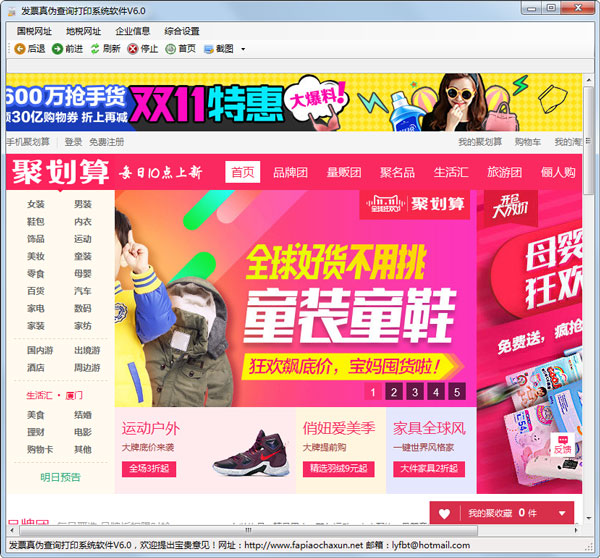Select the 首页 tab in the red navigation bar
600x558 pixels.
243,172
